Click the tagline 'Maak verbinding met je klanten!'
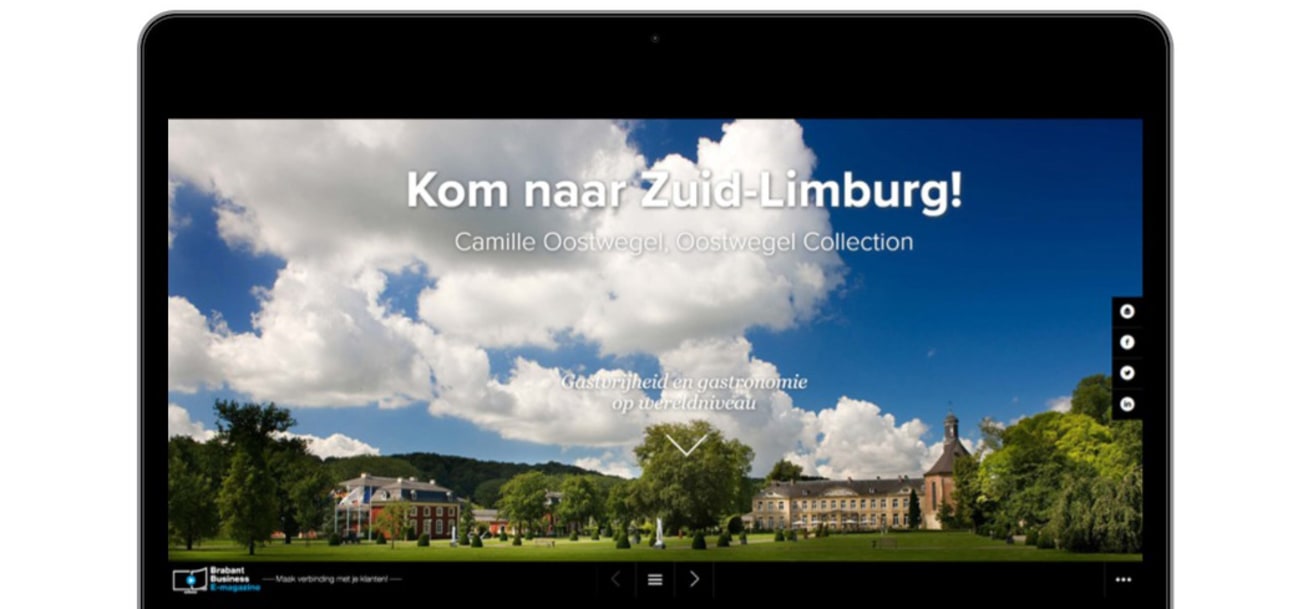 click(x=331, y=579)
